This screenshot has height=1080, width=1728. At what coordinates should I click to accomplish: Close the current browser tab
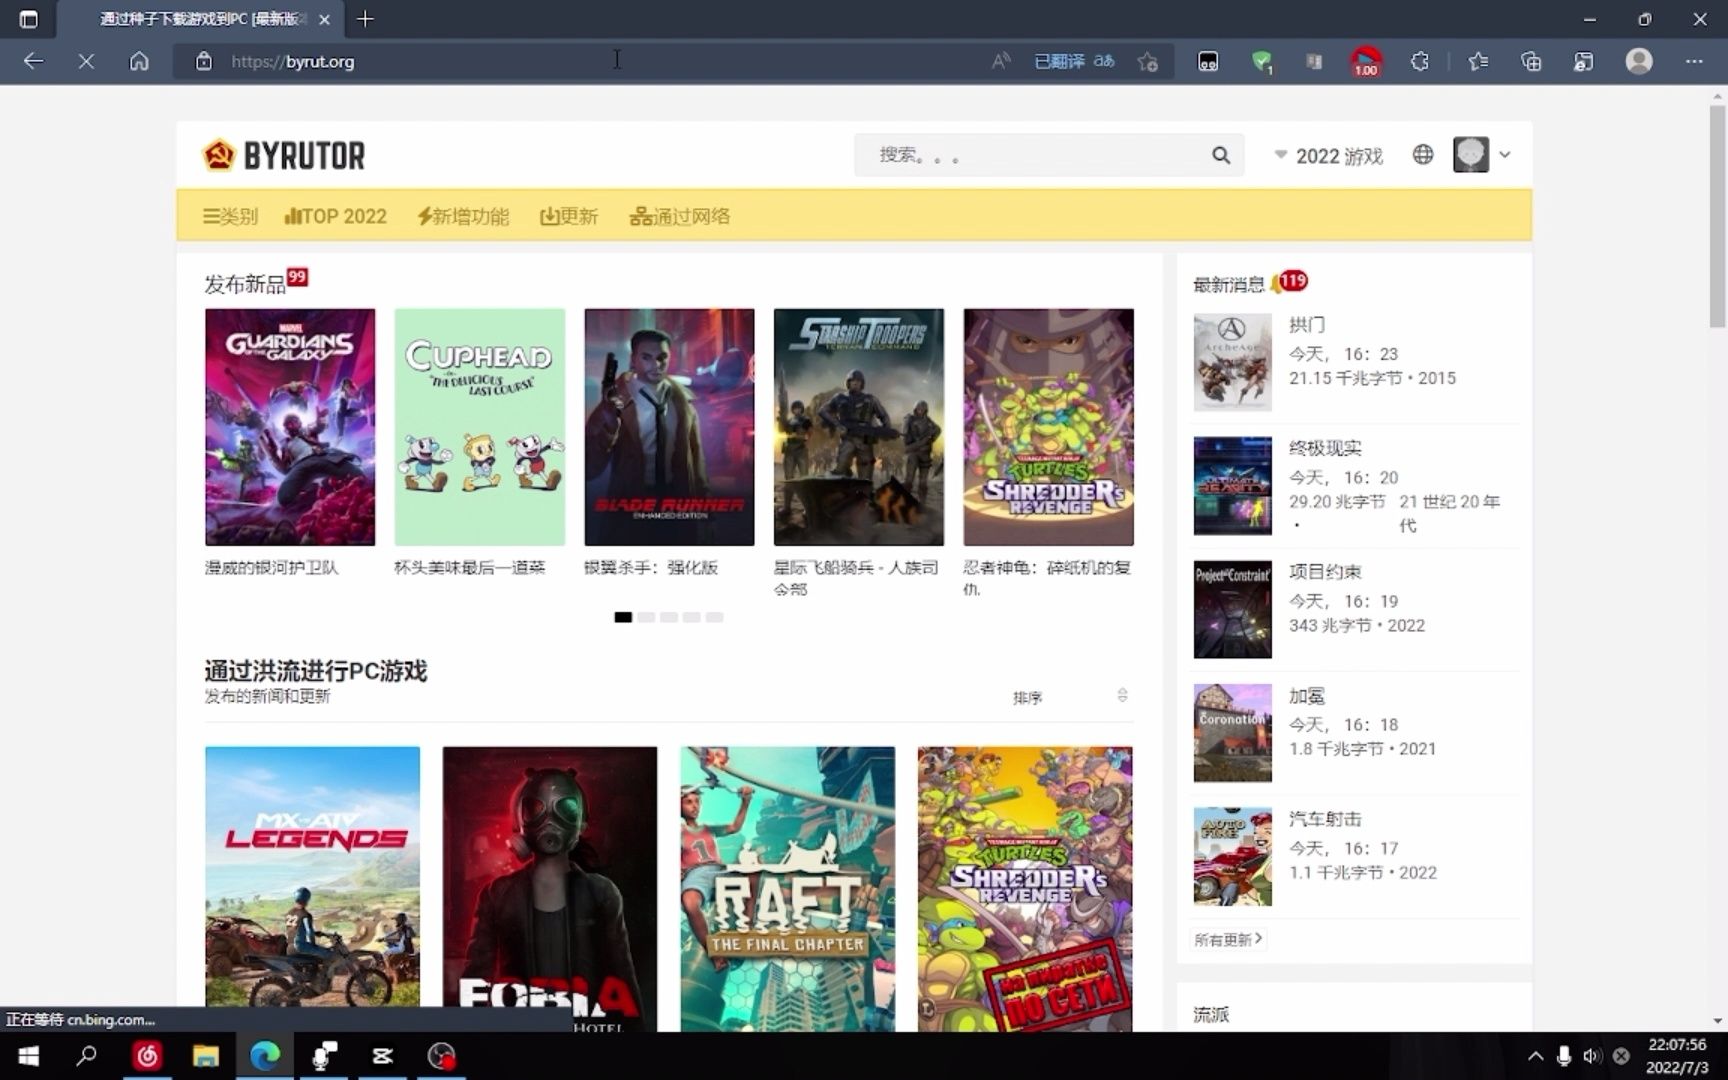tap(324, 19)
